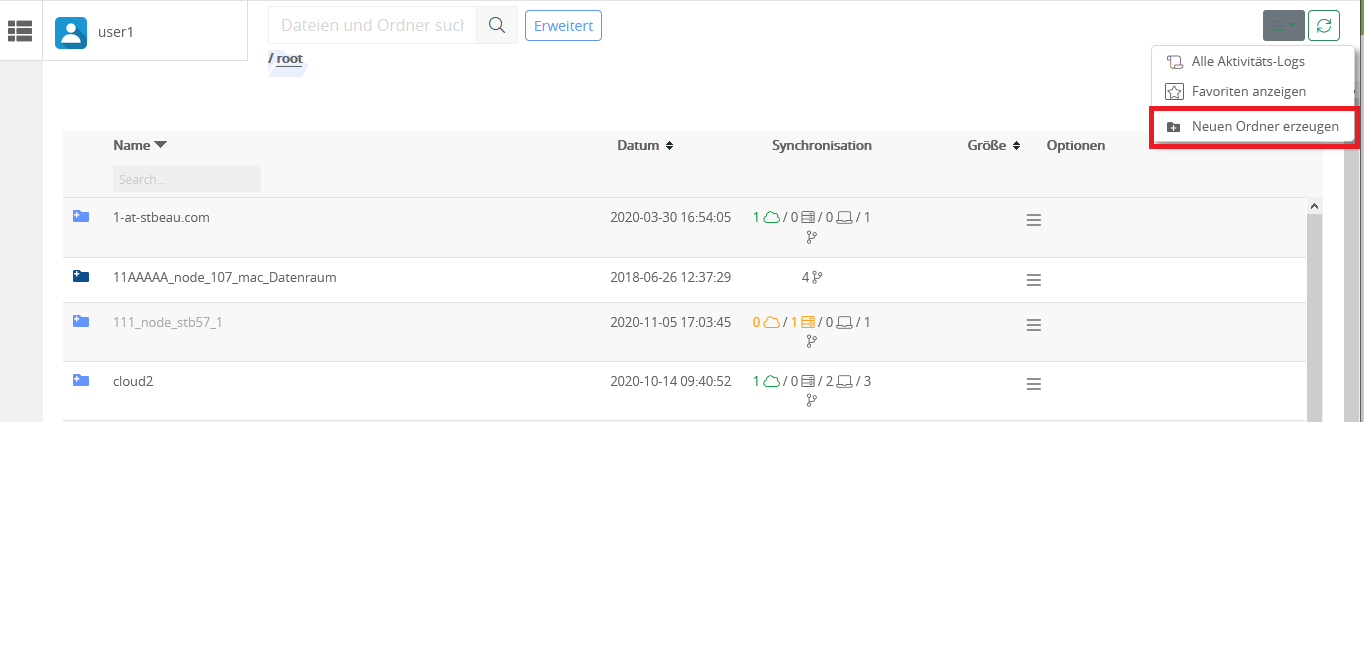Focus the Dateien und Ordner search field
Viewport: 1364px width, 648px height.
372,25
